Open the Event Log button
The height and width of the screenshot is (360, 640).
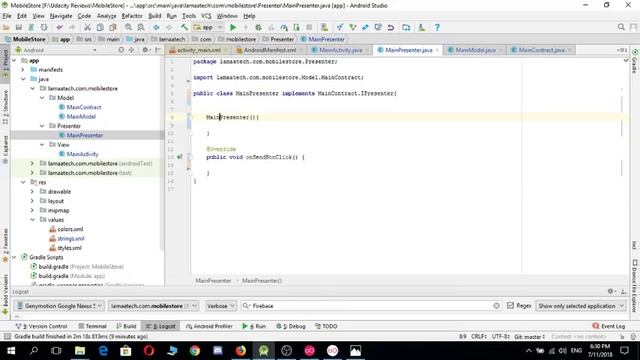click(609, 326)
